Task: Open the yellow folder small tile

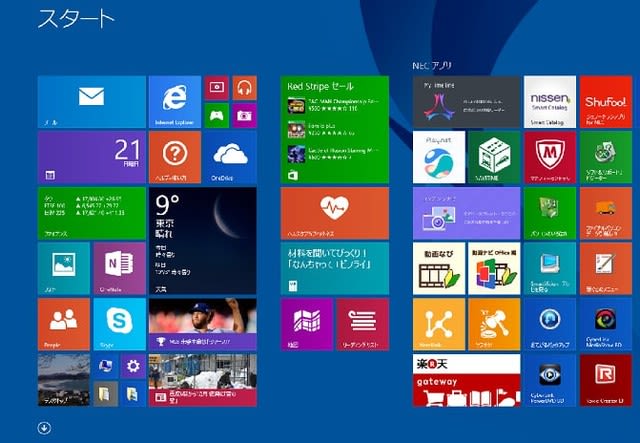Action: [x=105, y=394]
